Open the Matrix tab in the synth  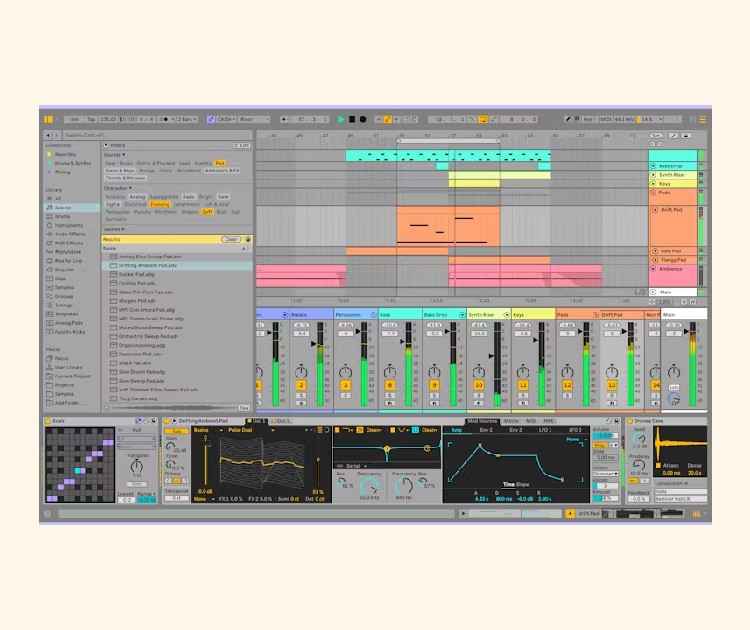point(511,421)
